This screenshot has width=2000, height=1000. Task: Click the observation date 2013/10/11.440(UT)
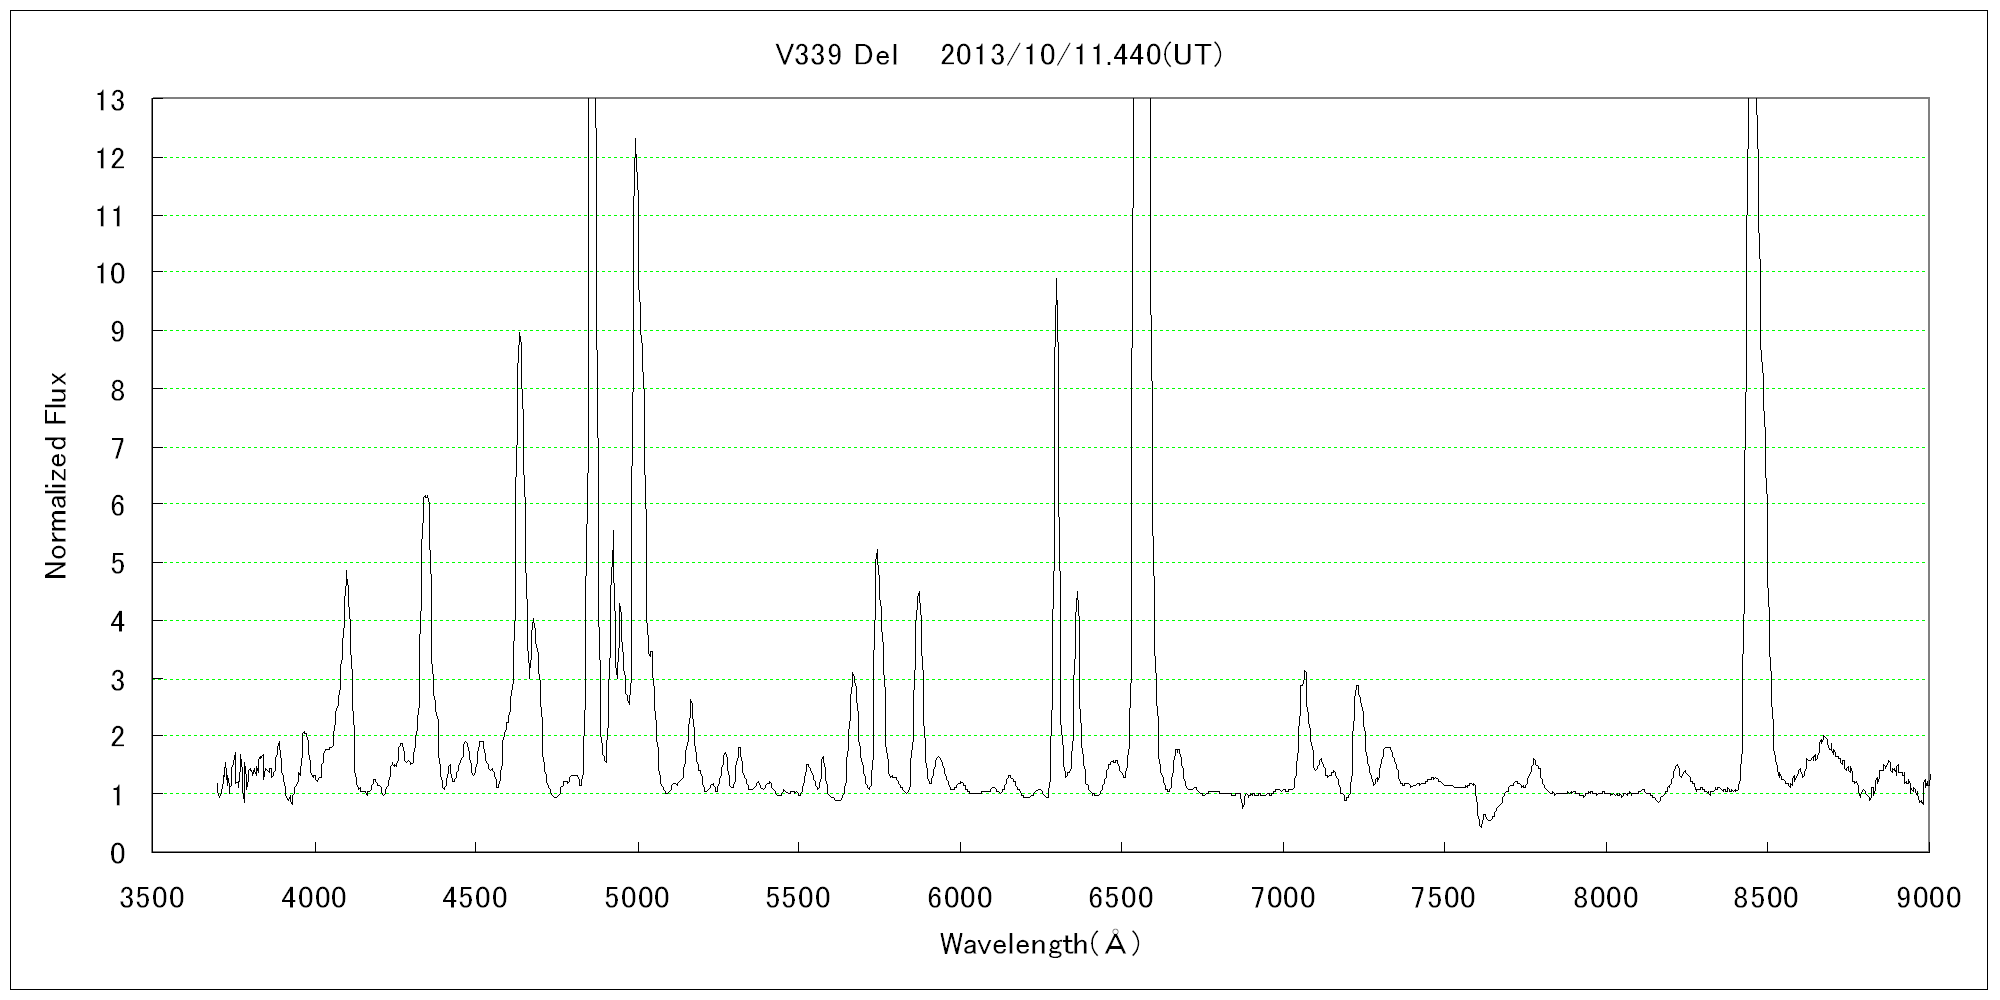tap(1081, 56)
